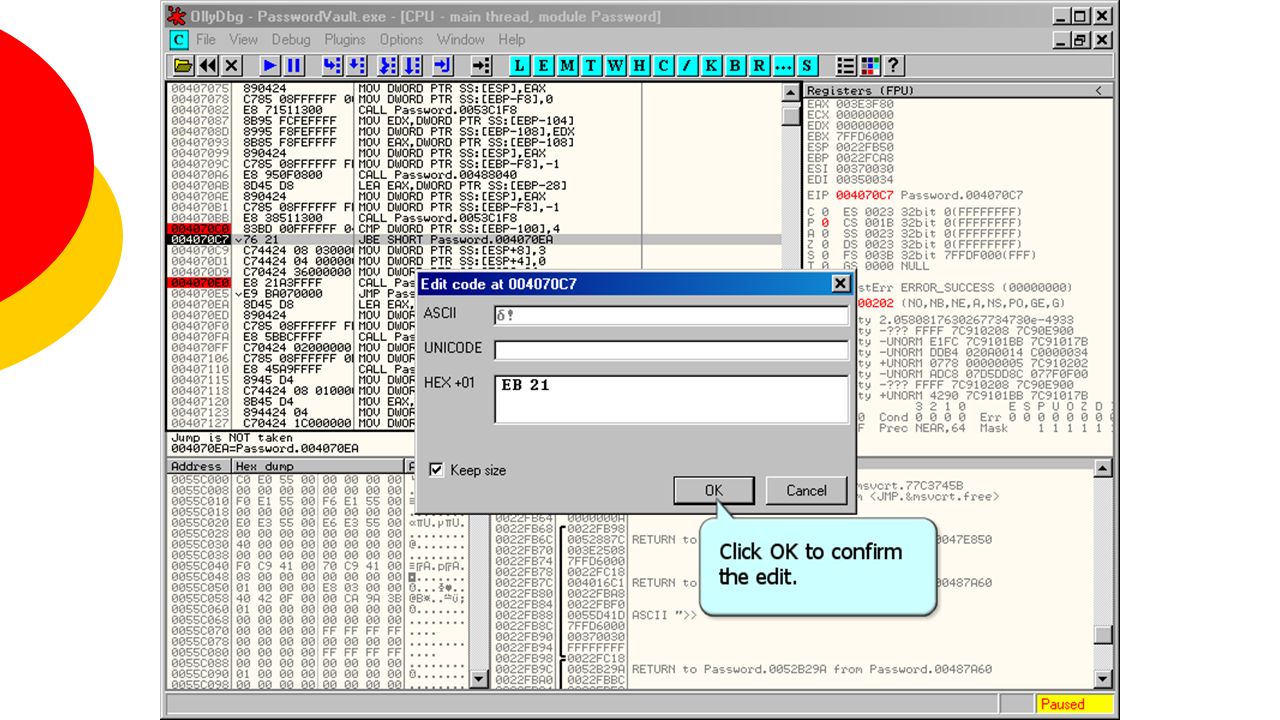The height and width of the screenshot is (720, 1280).
Task: Open Source S button
Action: tap(807, 66)
